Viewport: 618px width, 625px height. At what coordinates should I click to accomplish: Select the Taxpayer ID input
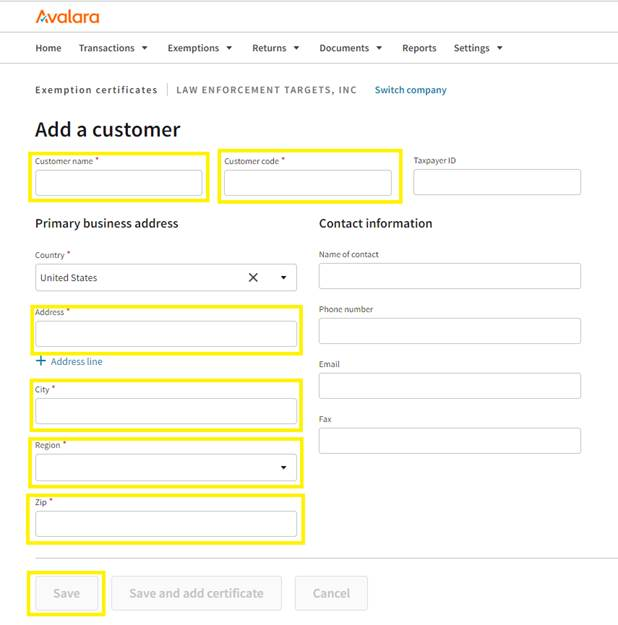pos(496,182)
